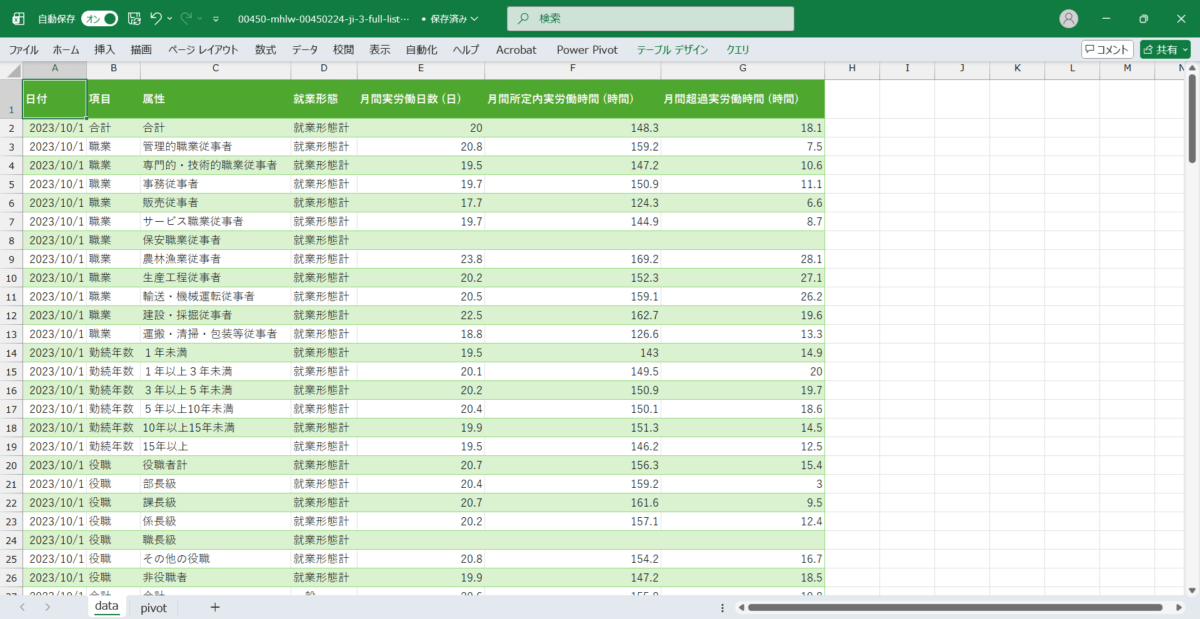Click the Excel app icon in title bar
The image size is (1200, 619).
pos(18,19)
